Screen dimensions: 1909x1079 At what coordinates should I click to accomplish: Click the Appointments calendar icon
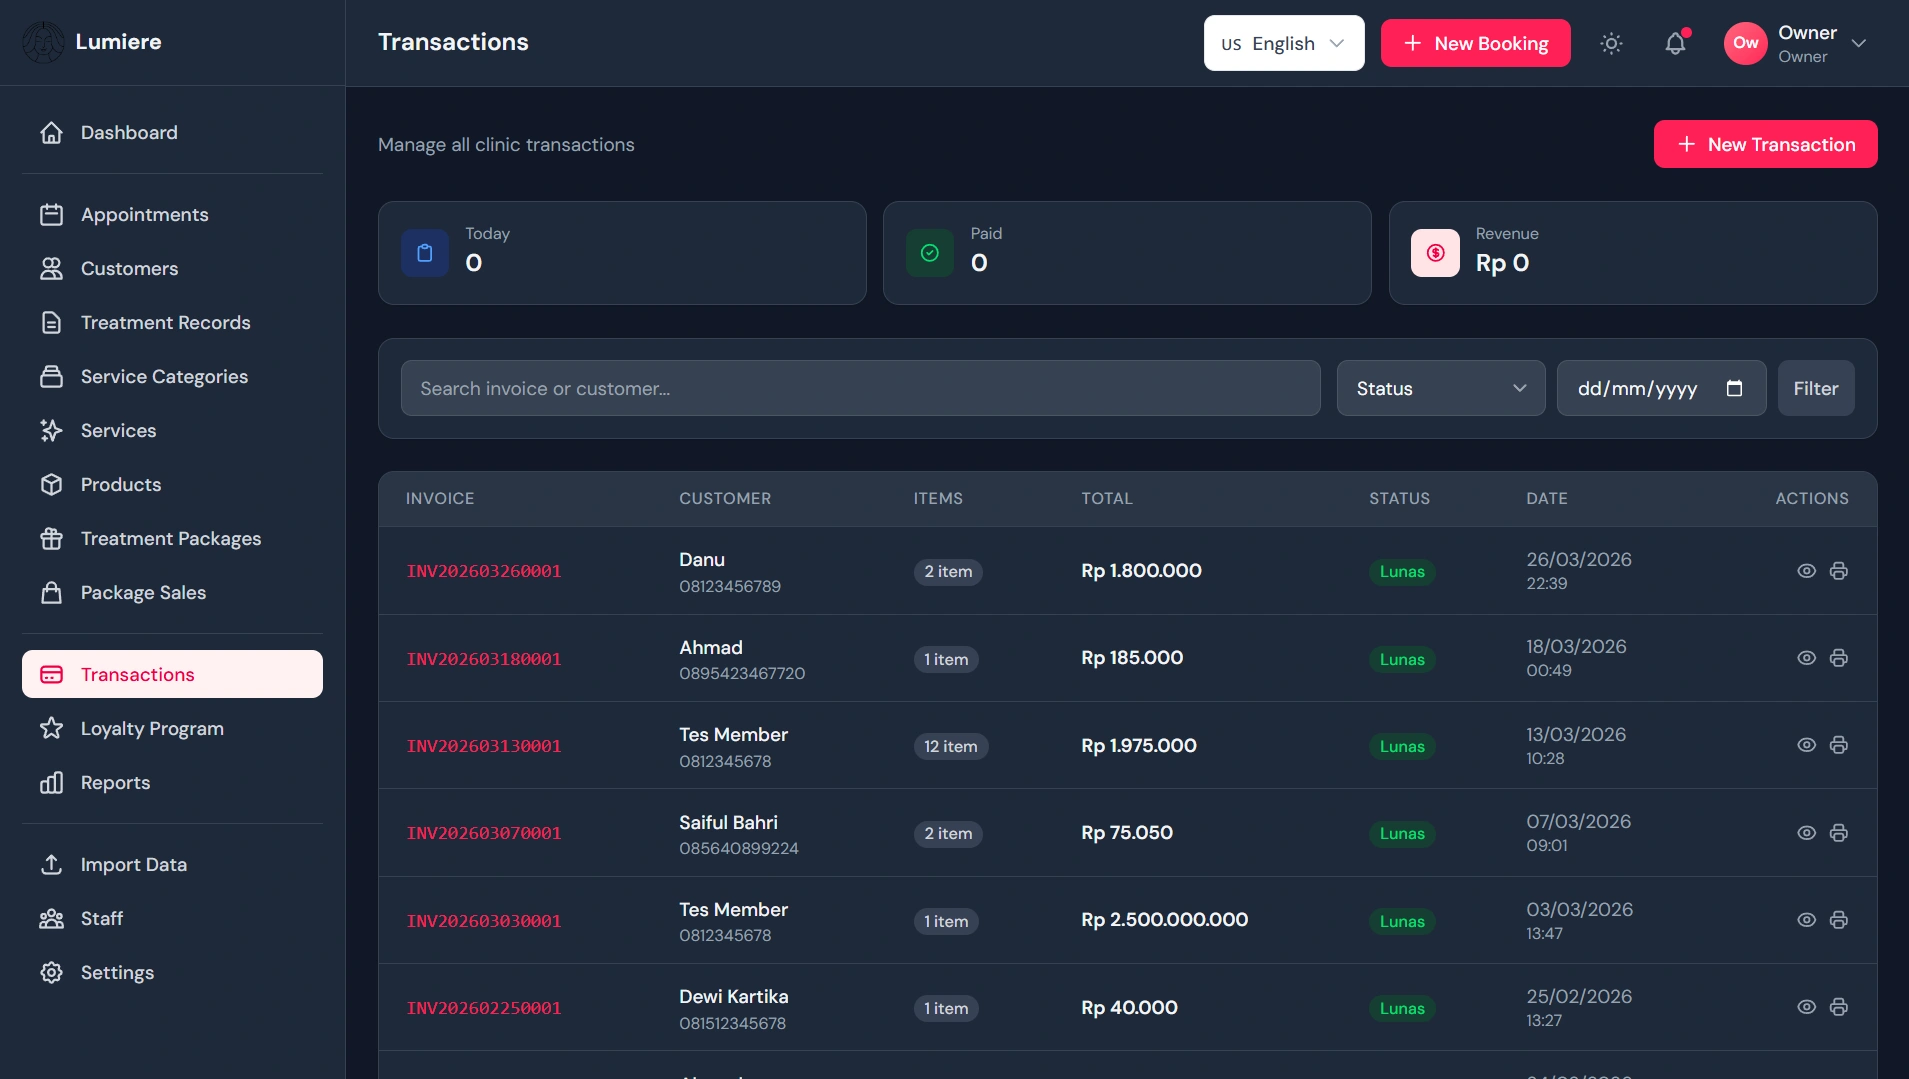51,214
